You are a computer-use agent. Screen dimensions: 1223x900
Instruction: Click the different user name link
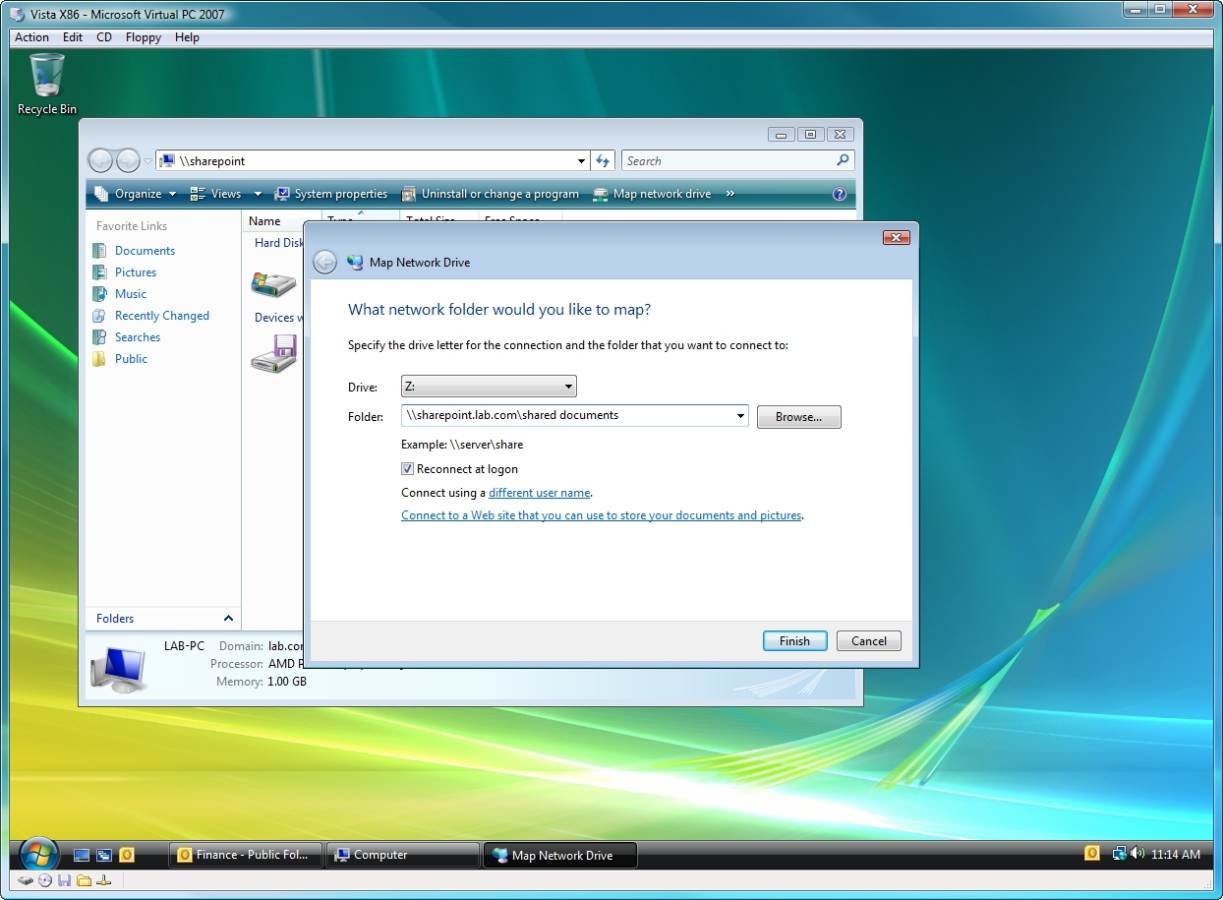[539, 493]
